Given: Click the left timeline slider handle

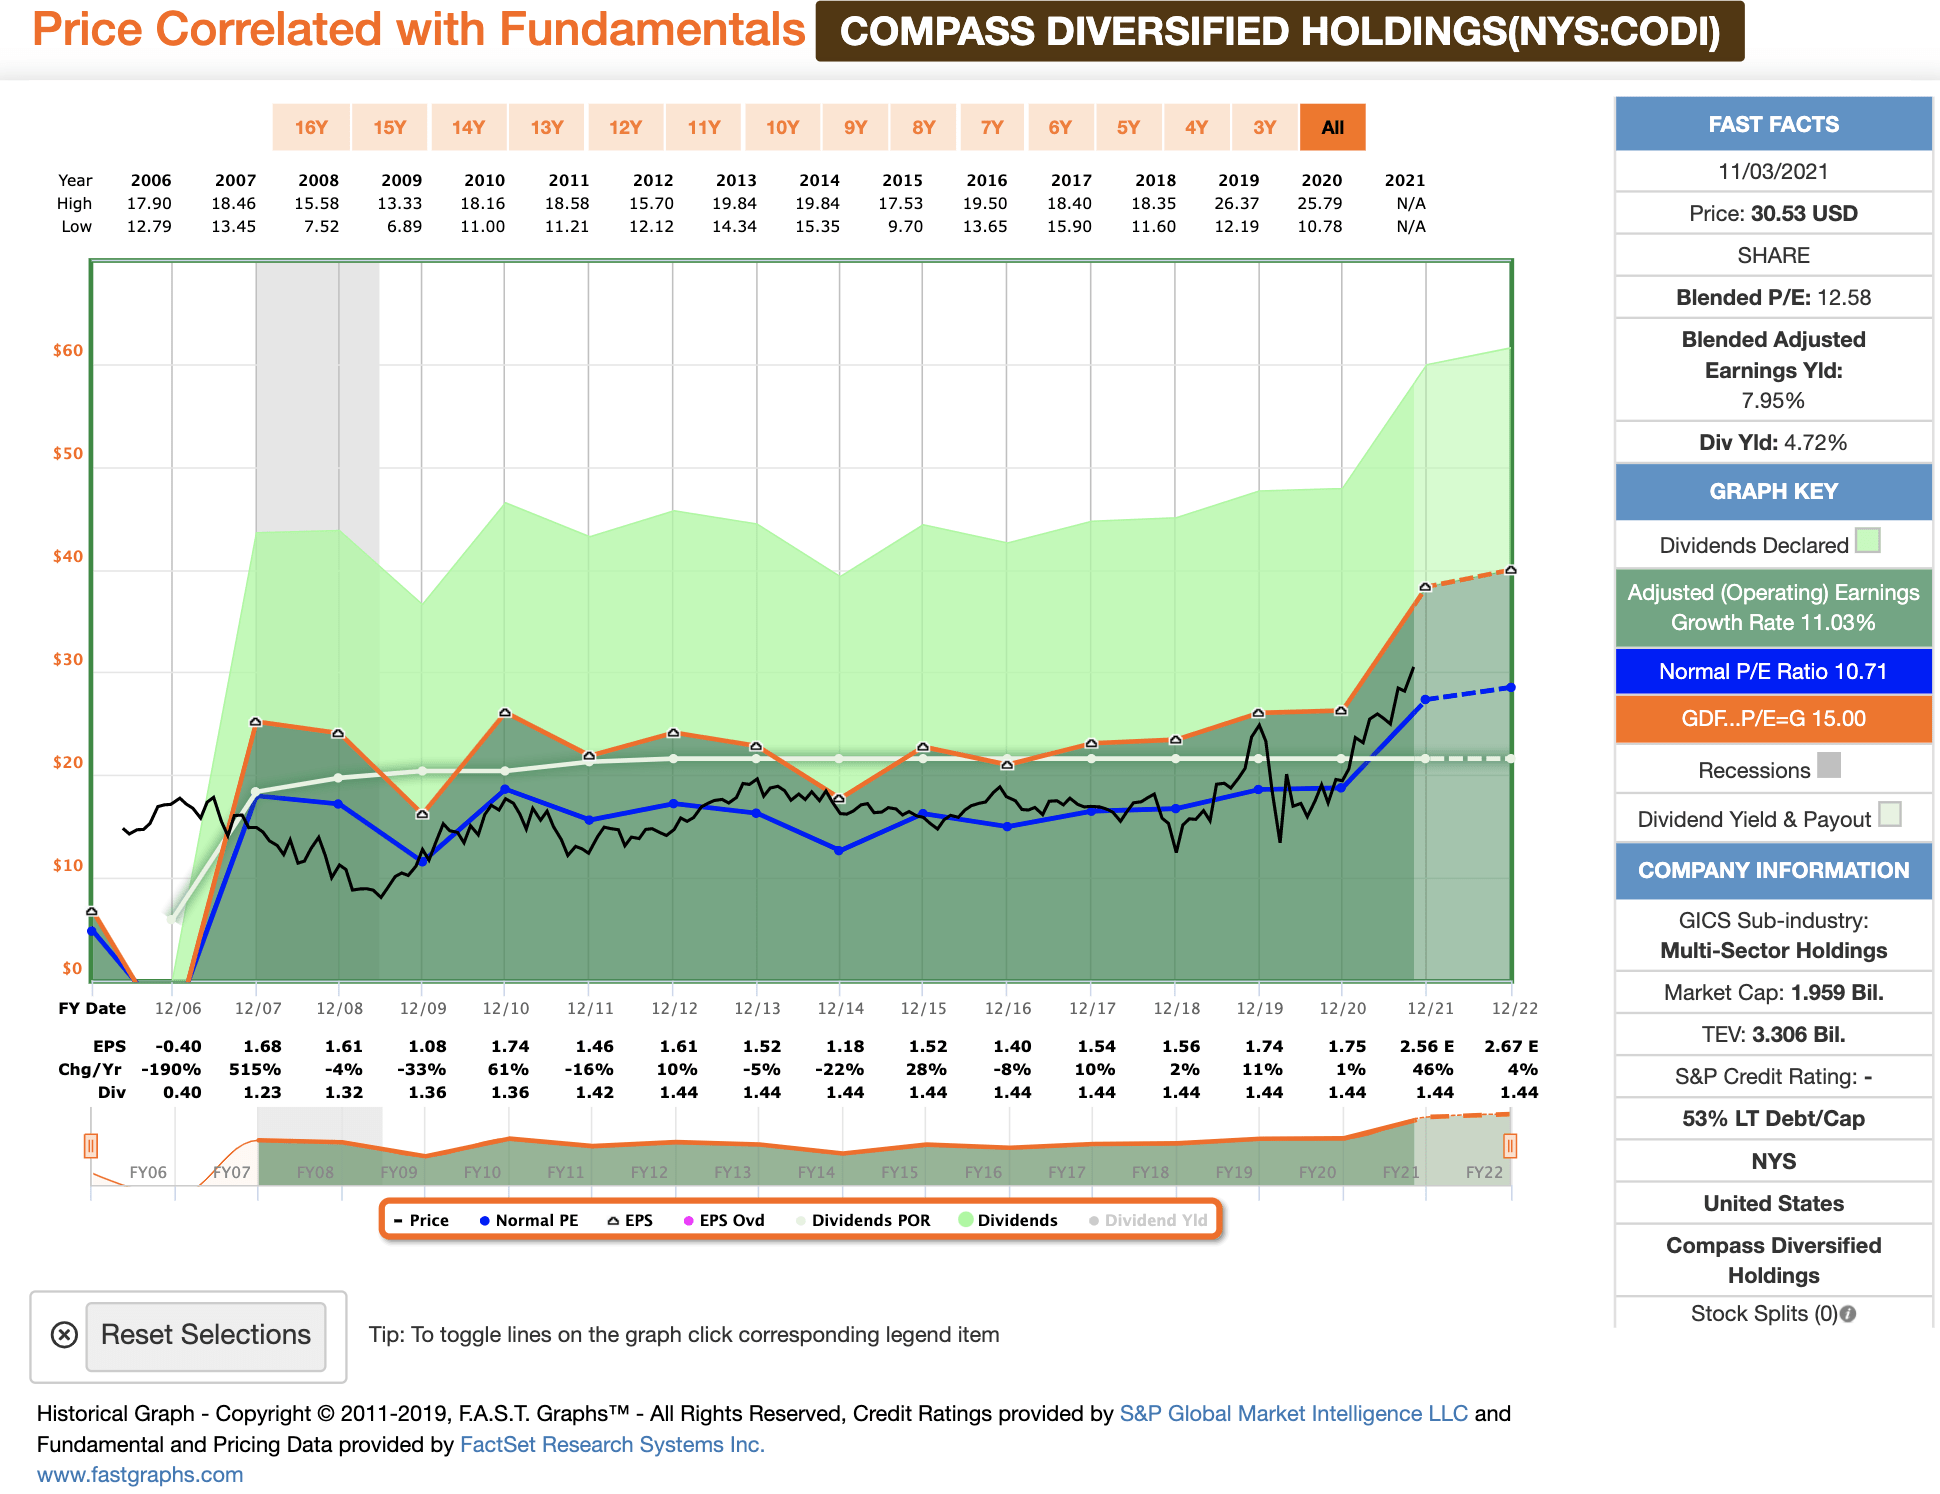Looking at the screenshot, I should [x=91, y=1147].
